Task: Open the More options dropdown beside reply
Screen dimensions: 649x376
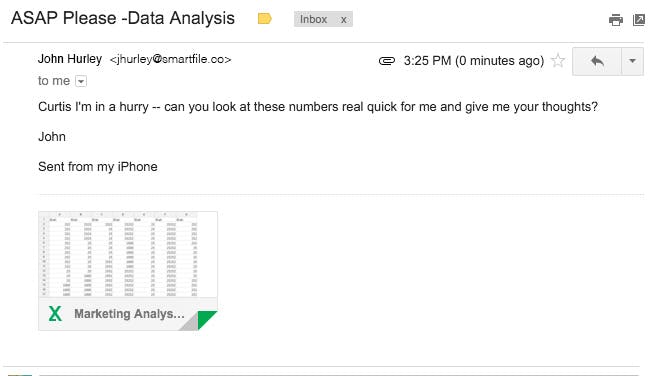Action: pos(632,61)
